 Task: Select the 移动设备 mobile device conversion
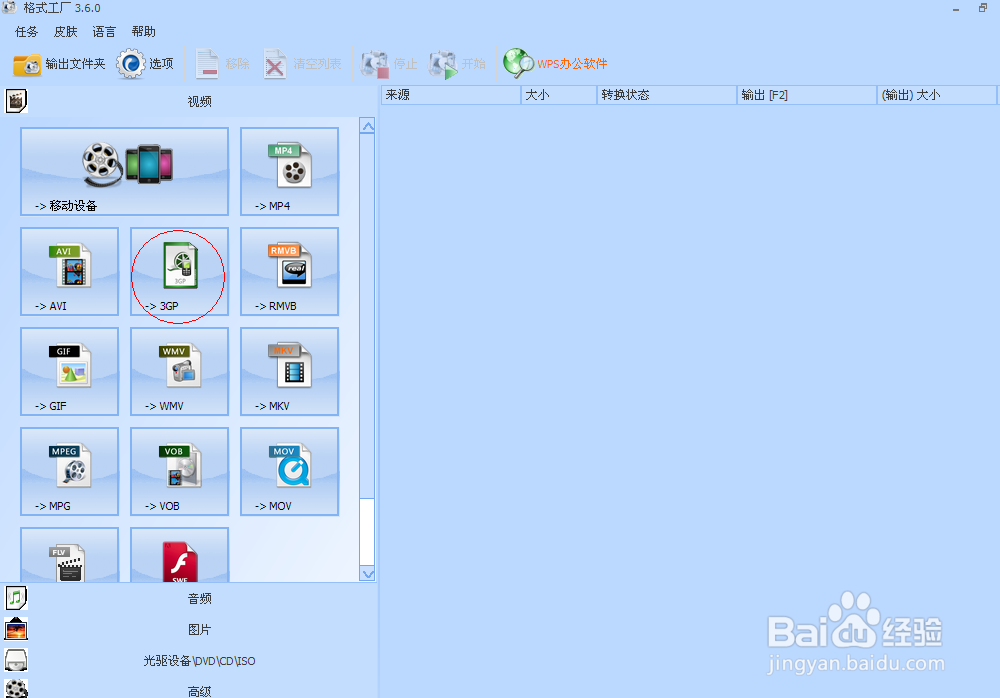(x=124, y=172)
